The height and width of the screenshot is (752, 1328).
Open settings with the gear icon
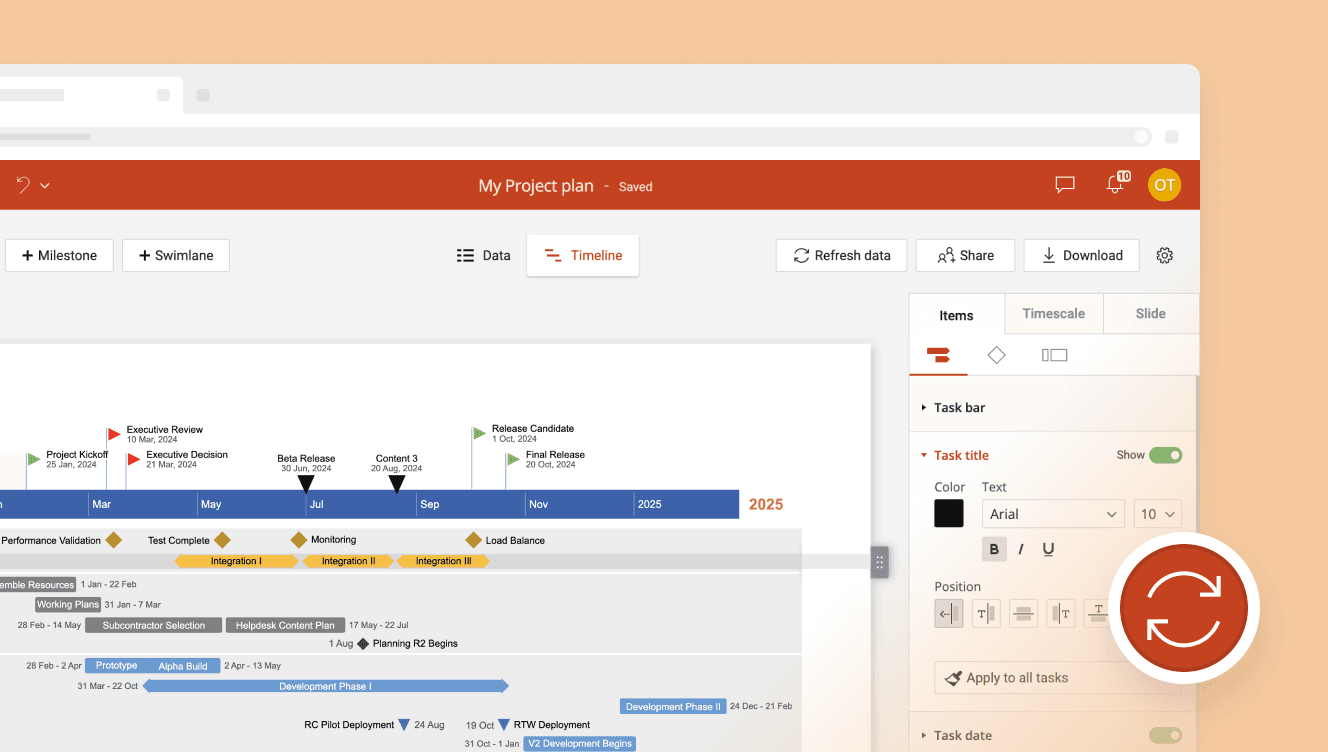[1164, 255]
